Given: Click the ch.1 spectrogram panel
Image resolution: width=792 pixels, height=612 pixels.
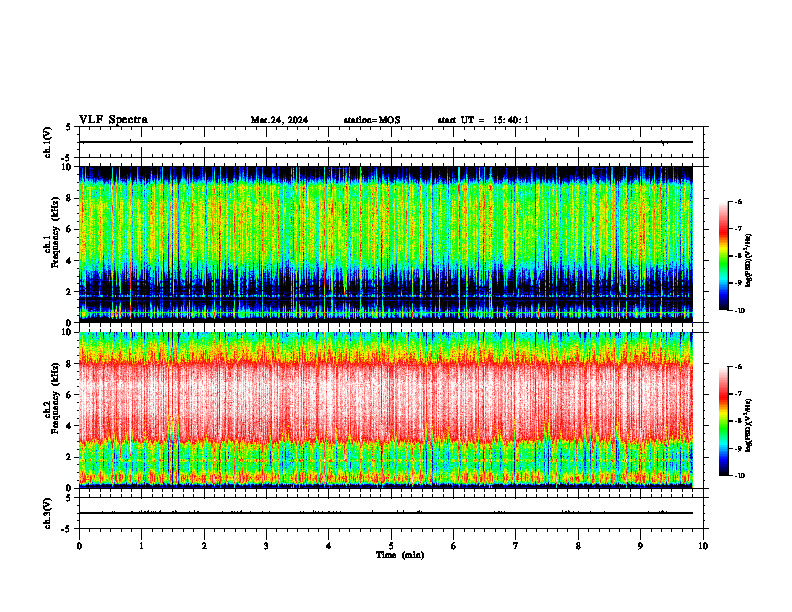Looking at the screenshot, I should [386, 244].
